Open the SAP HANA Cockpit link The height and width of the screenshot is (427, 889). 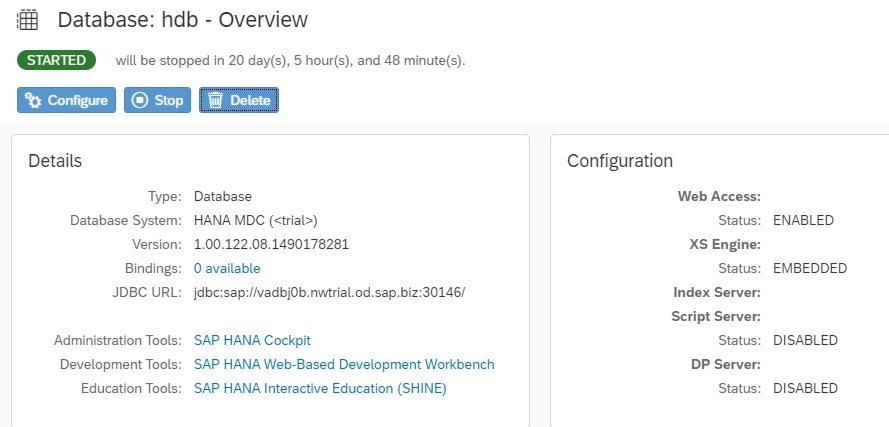pyautogui.click(x=252, y=340)
